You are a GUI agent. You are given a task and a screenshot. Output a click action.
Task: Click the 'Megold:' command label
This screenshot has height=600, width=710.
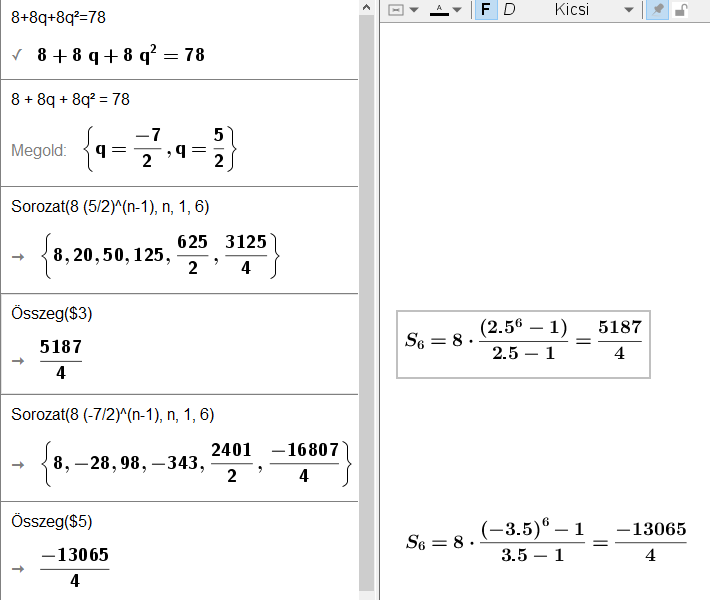[39, 150]
